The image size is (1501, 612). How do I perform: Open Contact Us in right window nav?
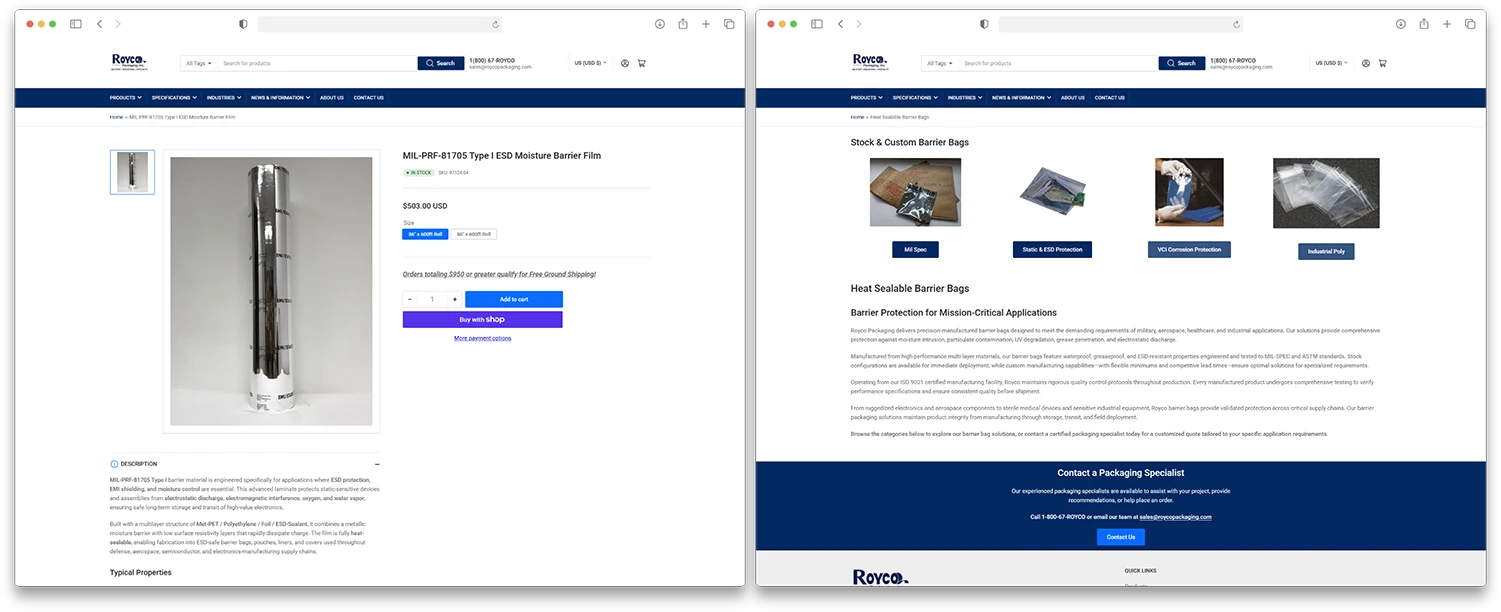click(x=1110, y=98)
